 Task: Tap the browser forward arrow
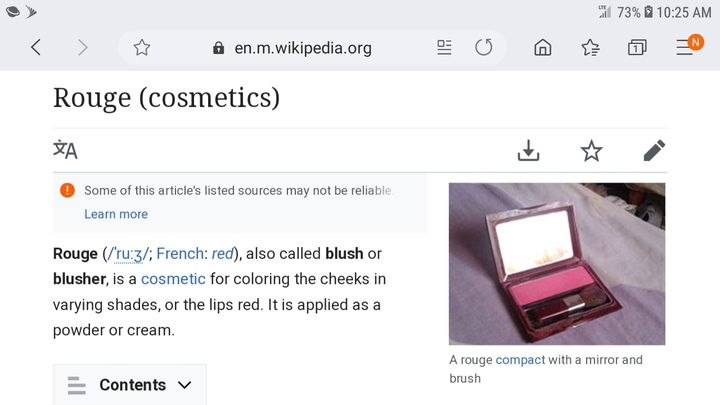pos(83,47)
